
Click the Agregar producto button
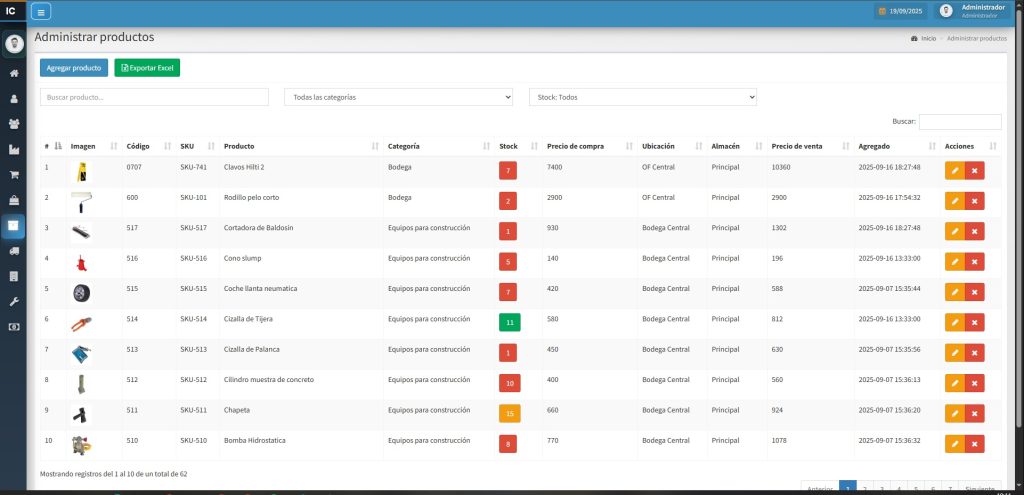pyautogui.click(x=74, y=68)
